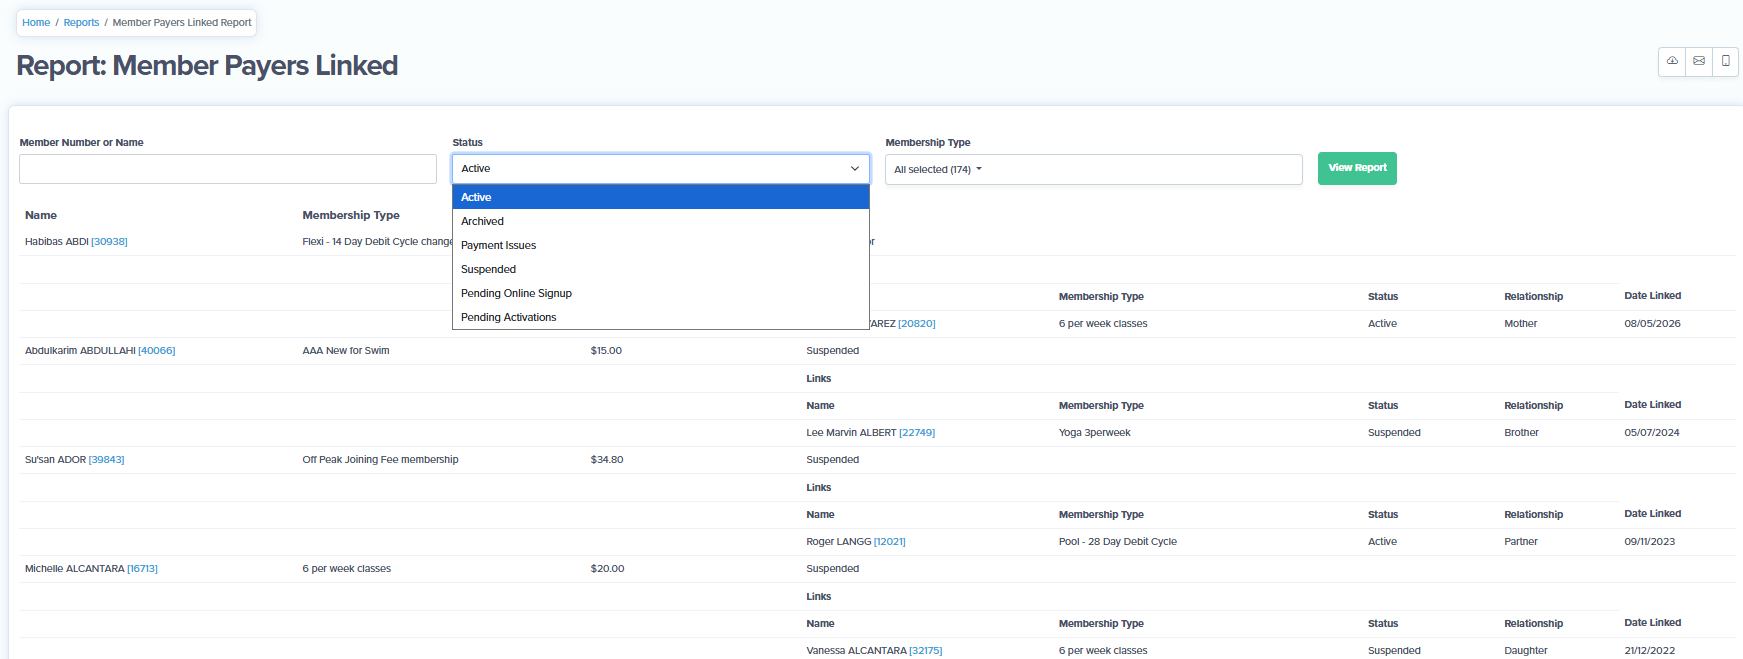Screen dimensions: 1743x659
Task: Open the Membership Type All selected dropdown
Action: pos(1093,170)
